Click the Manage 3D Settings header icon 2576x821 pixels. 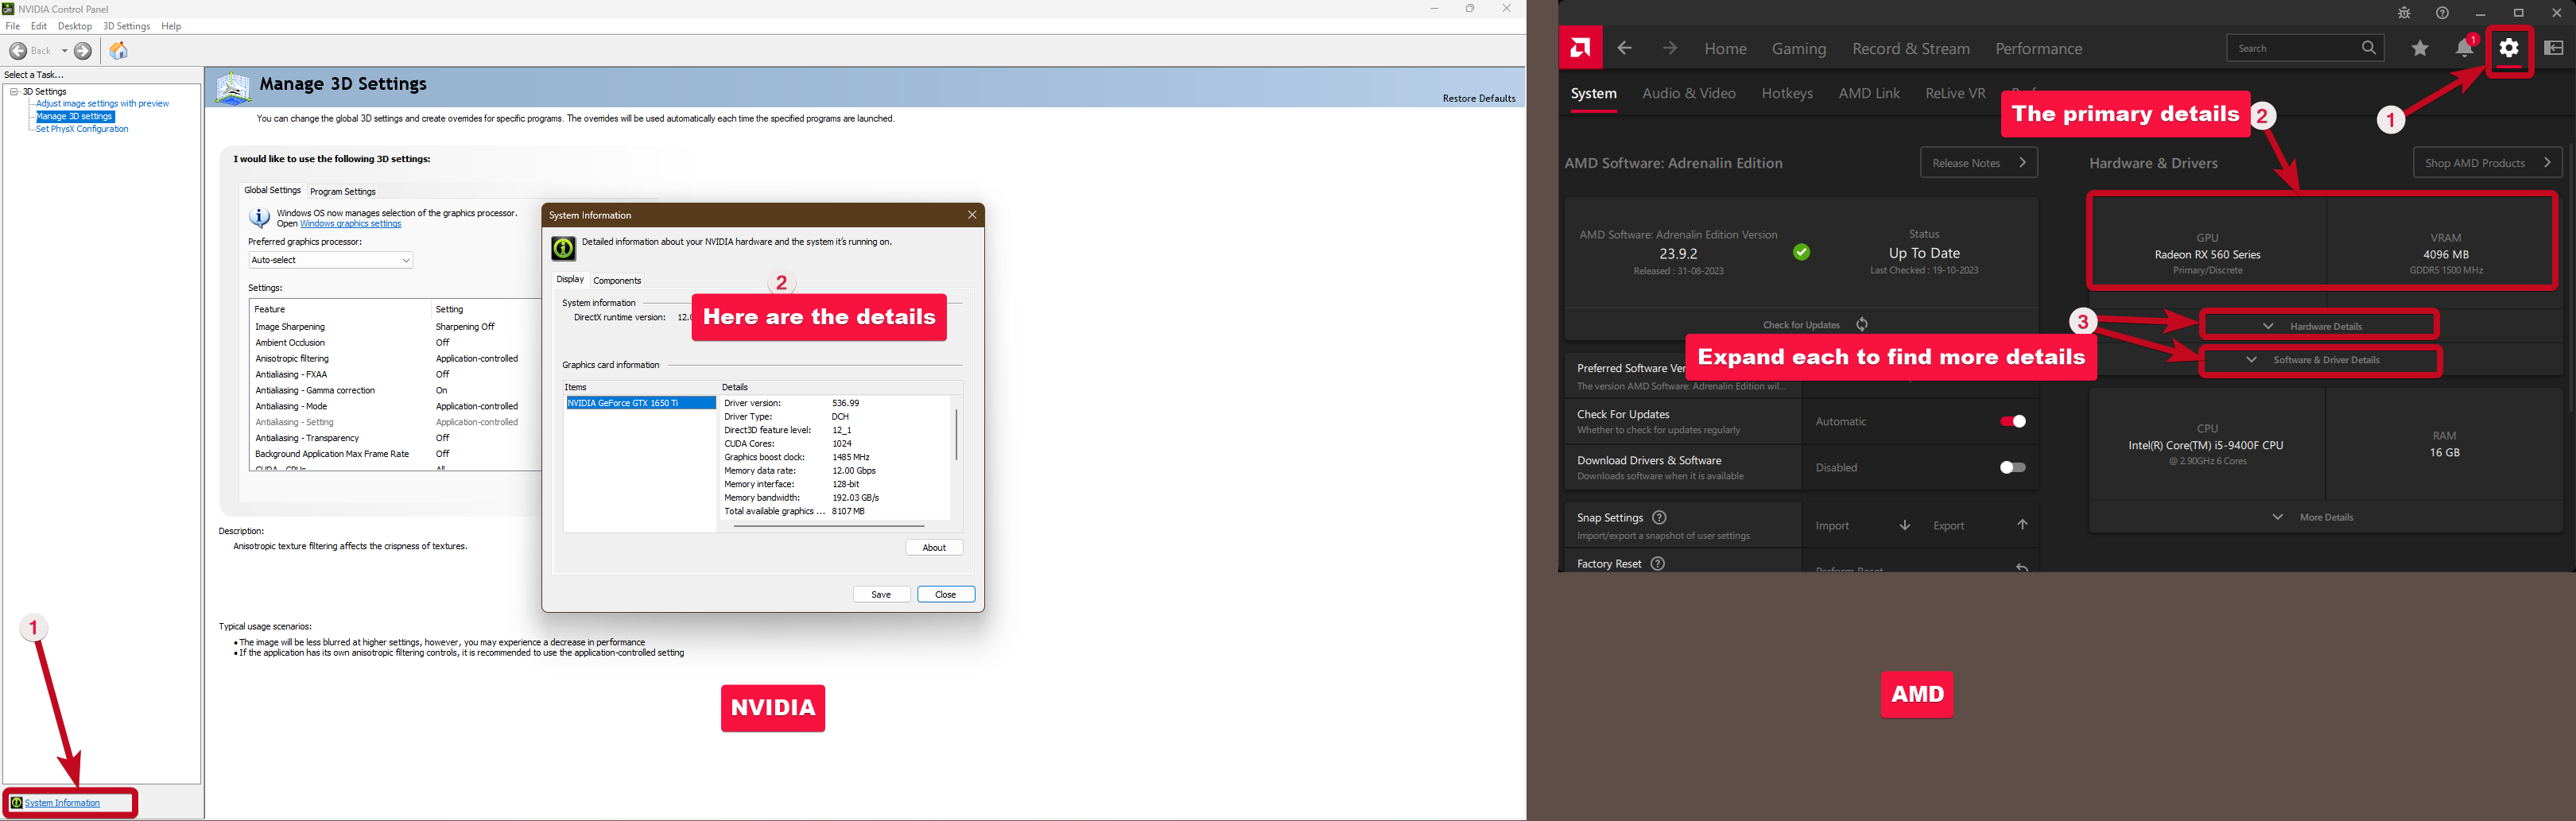point(233,88)
